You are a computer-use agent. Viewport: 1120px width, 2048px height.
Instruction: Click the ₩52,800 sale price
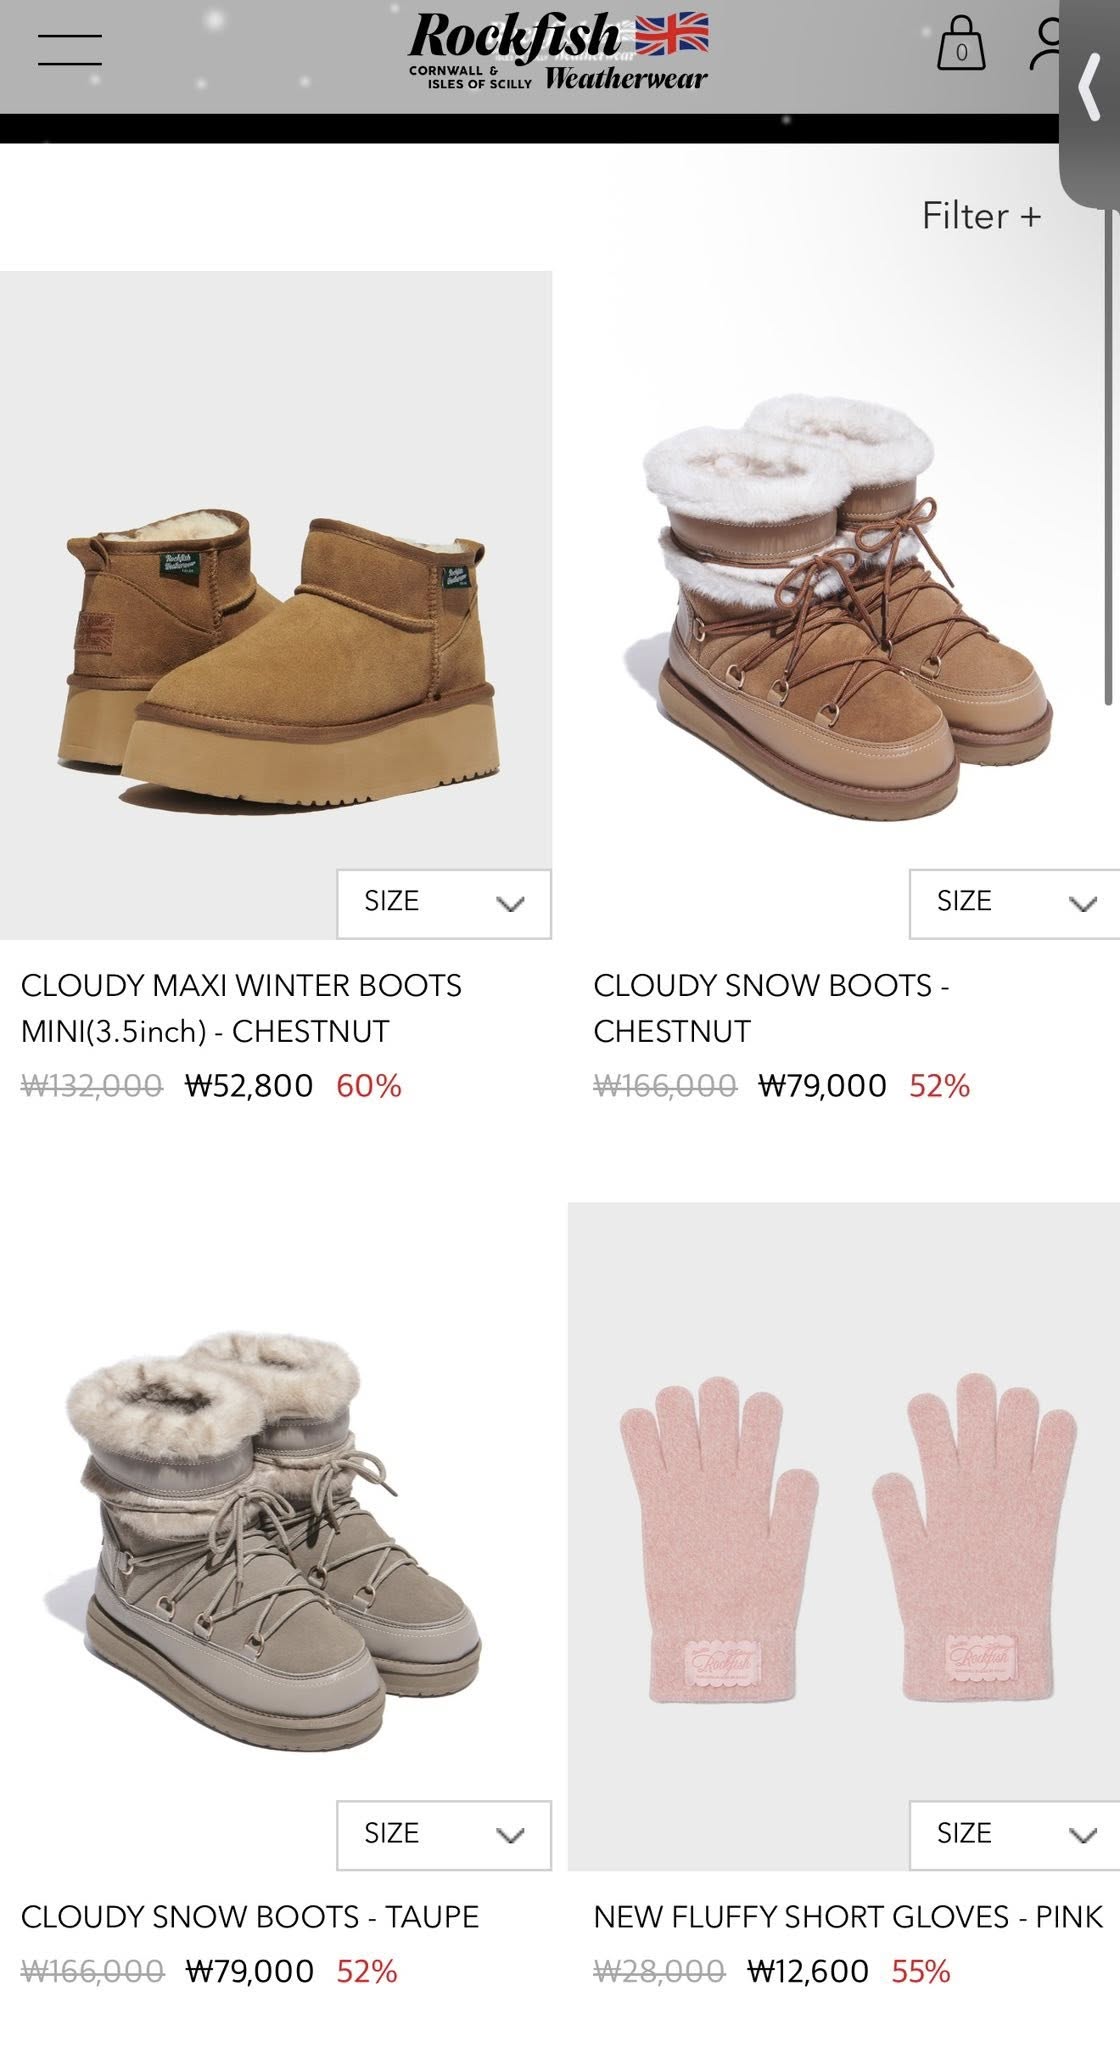click(249, 1085)
